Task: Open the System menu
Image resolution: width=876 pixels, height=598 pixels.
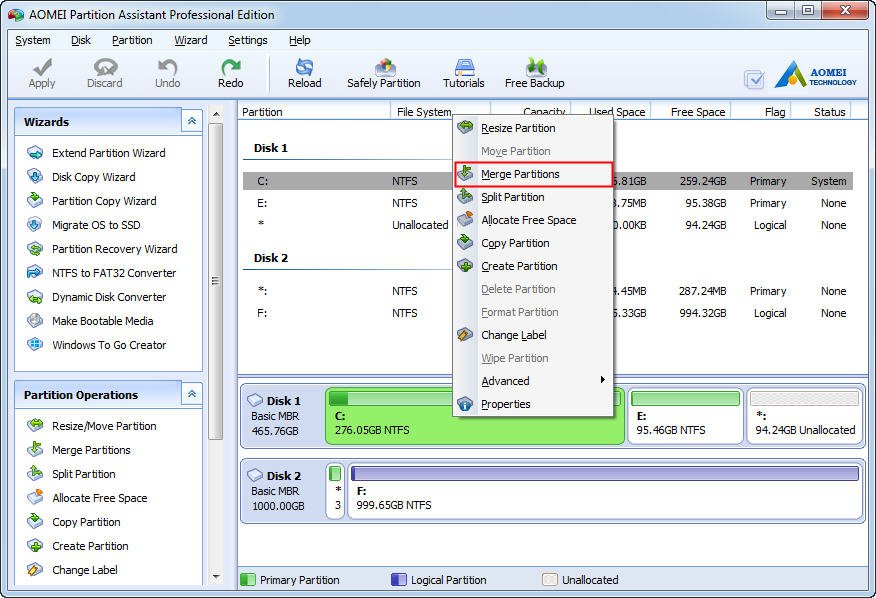Action: click(32, 40)
